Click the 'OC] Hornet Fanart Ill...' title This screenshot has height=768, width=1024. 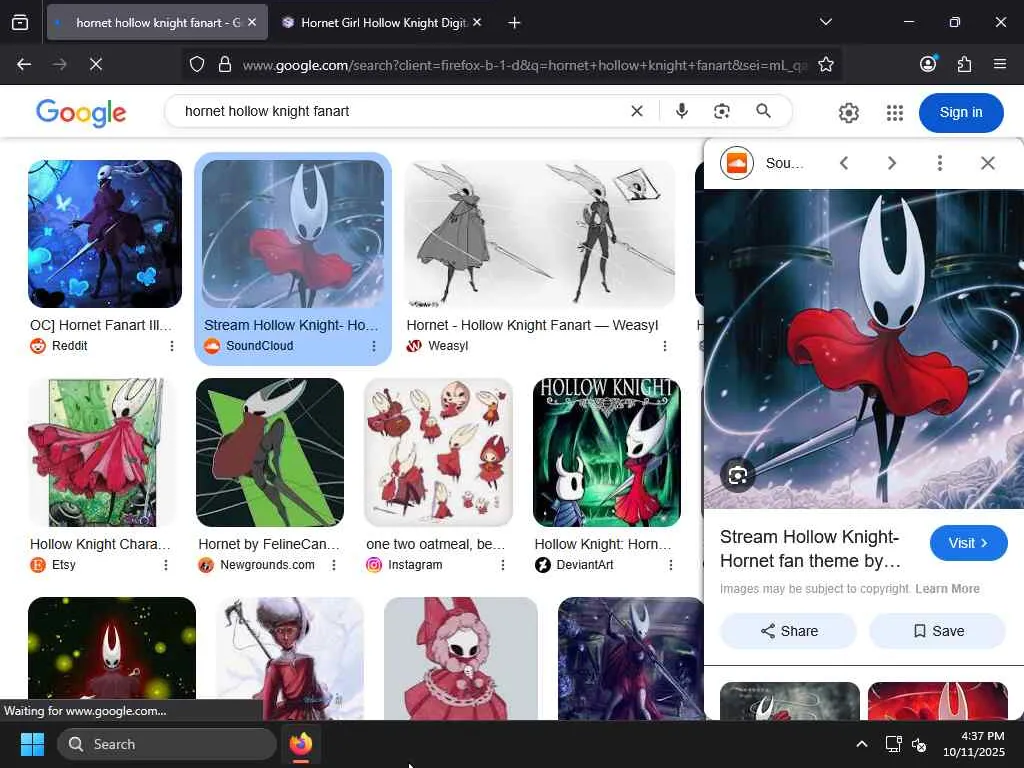101,325
